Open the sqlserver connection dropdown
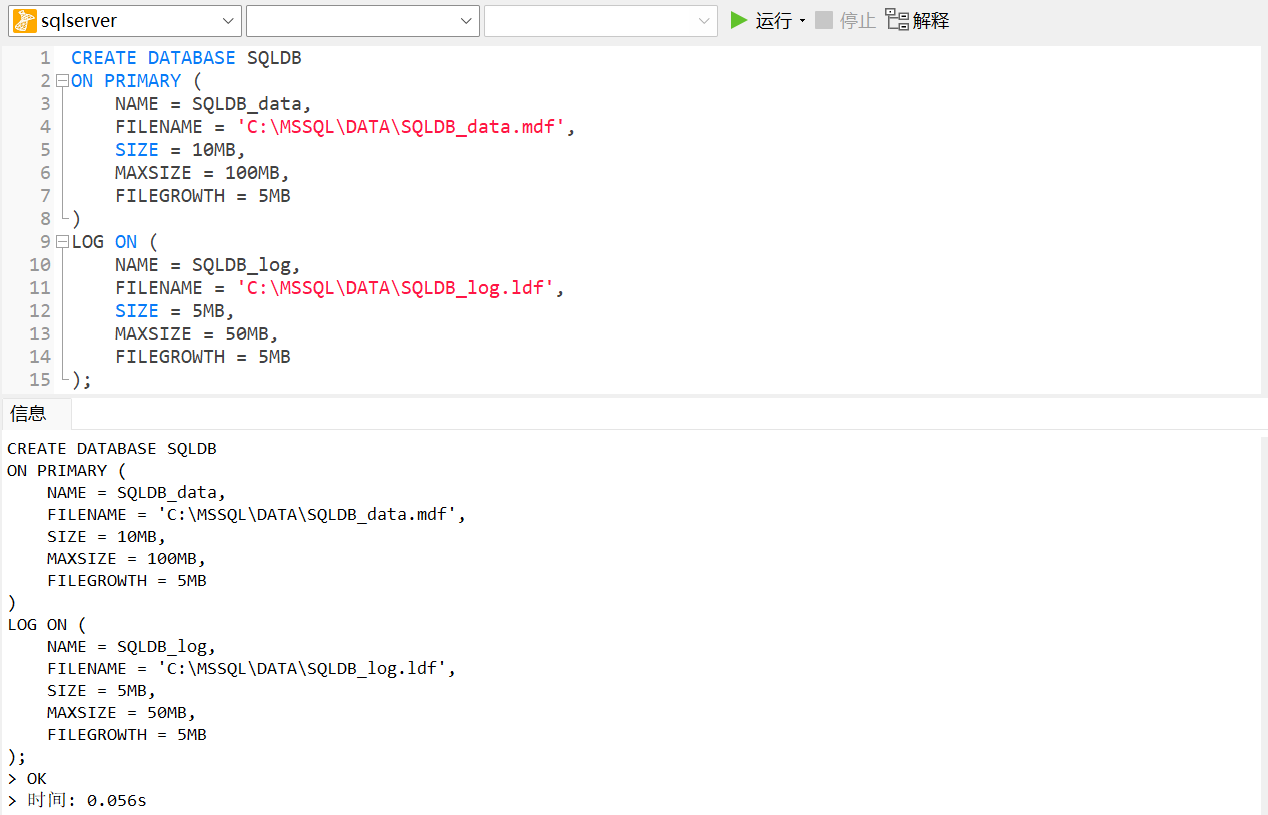1268x815 pixels. pyautogui.click(x=124, y=20)
